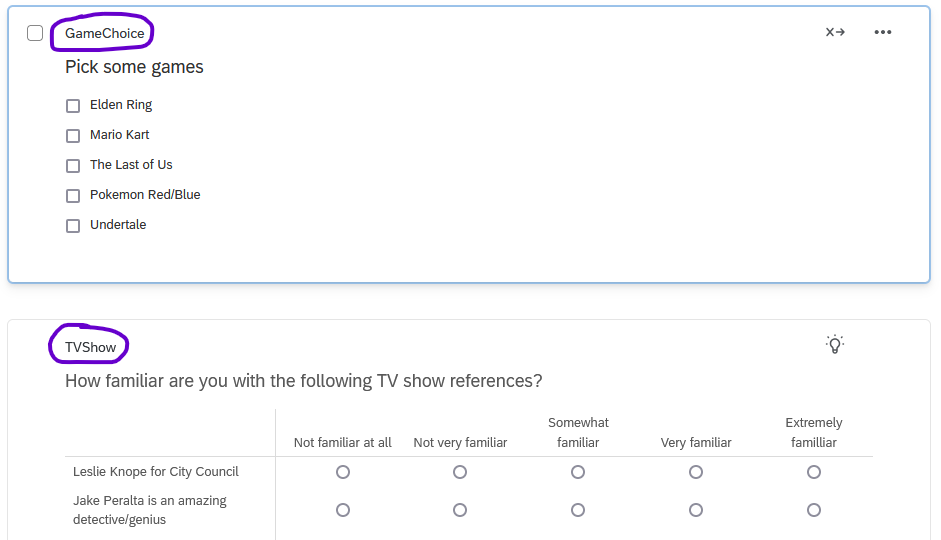Click the skip logic arrow icon
The height and width of the screenshot is (540, 941).
tap(835, 32)
